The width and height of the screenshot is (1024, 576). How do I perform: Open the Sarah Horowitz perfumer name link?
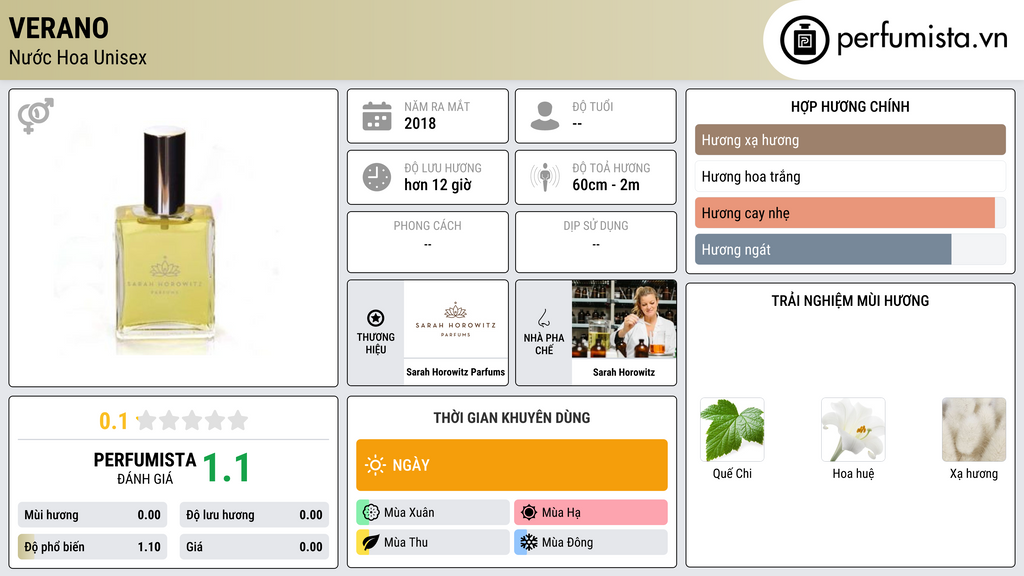point(624,372)
